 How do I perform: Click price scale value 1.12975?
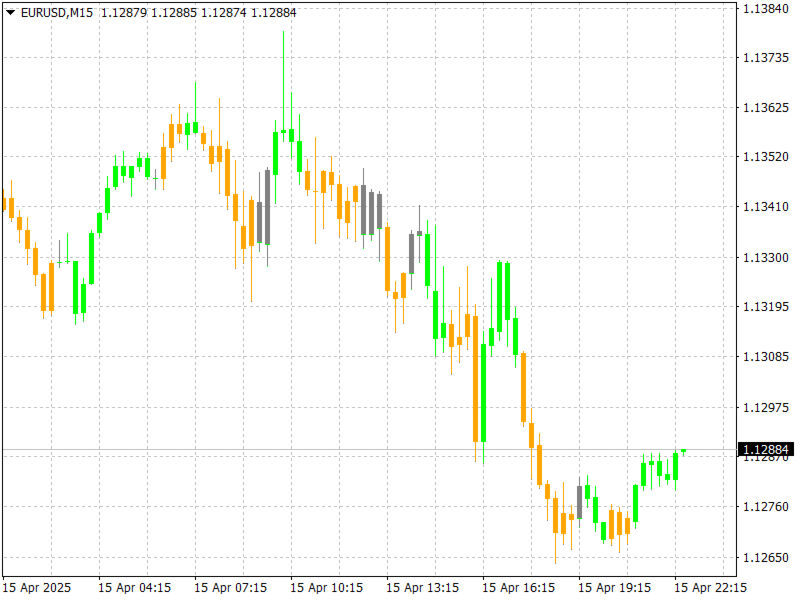pyautogui.click(x=766, y=408)
